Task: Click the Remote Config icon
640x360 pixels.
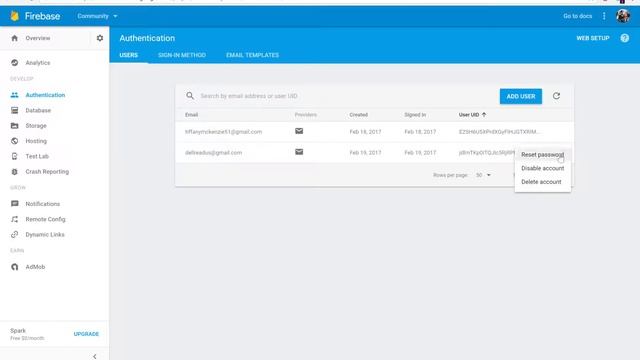Action: [x=15, y=219]
